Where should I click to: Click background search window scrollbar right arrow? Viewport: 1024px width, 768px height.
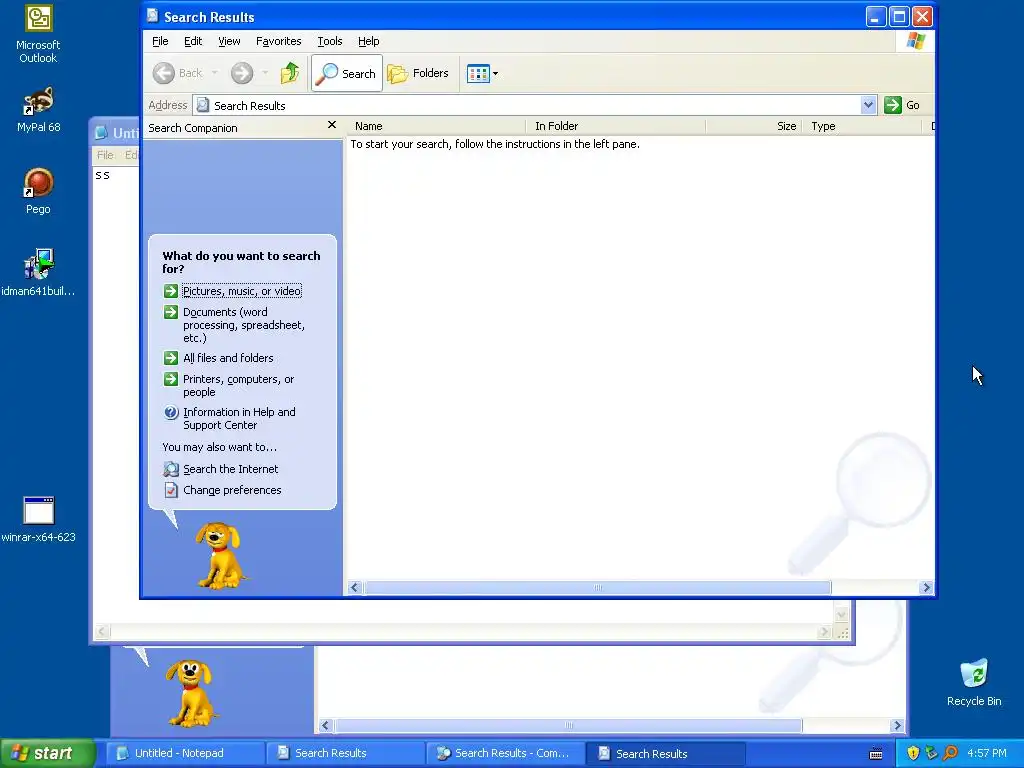tap(897, 725)
